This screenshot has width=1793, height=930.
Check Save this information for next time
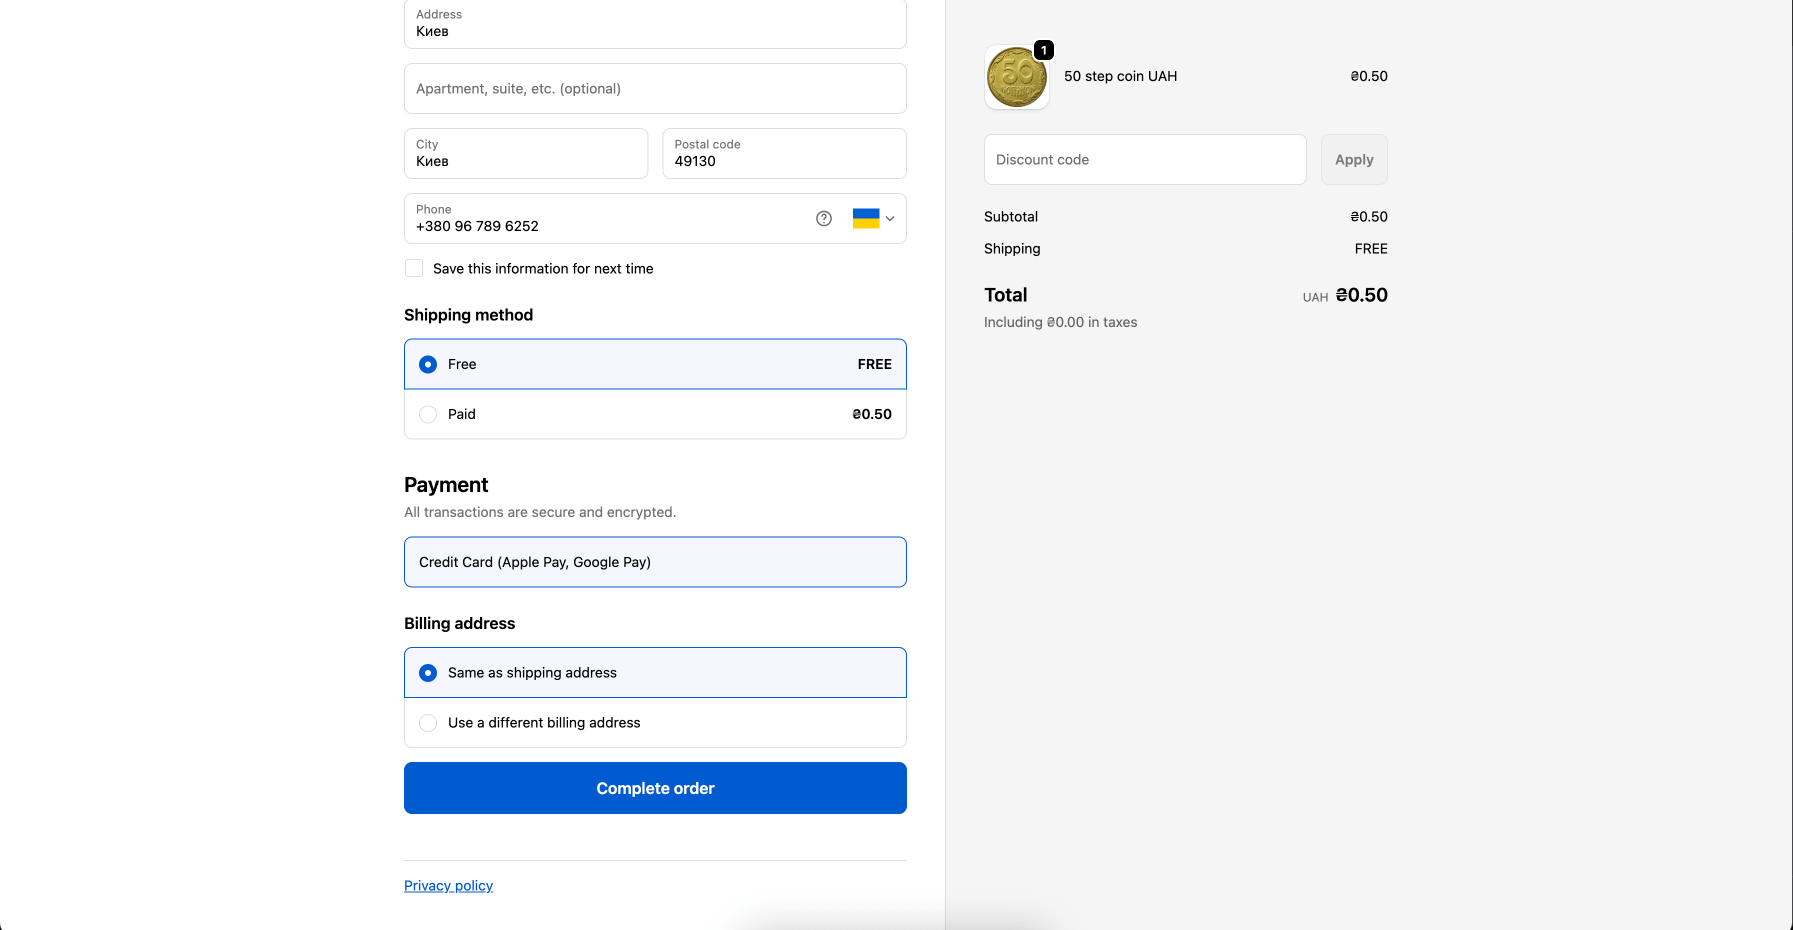(x=414, y=268)
